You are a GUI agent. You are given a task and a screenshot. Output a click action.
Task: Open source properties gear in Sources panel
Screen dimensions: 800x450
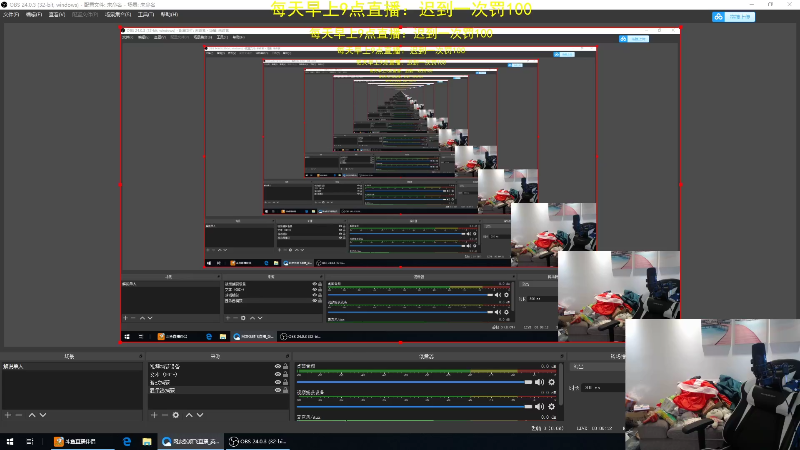tap(176, 415)
